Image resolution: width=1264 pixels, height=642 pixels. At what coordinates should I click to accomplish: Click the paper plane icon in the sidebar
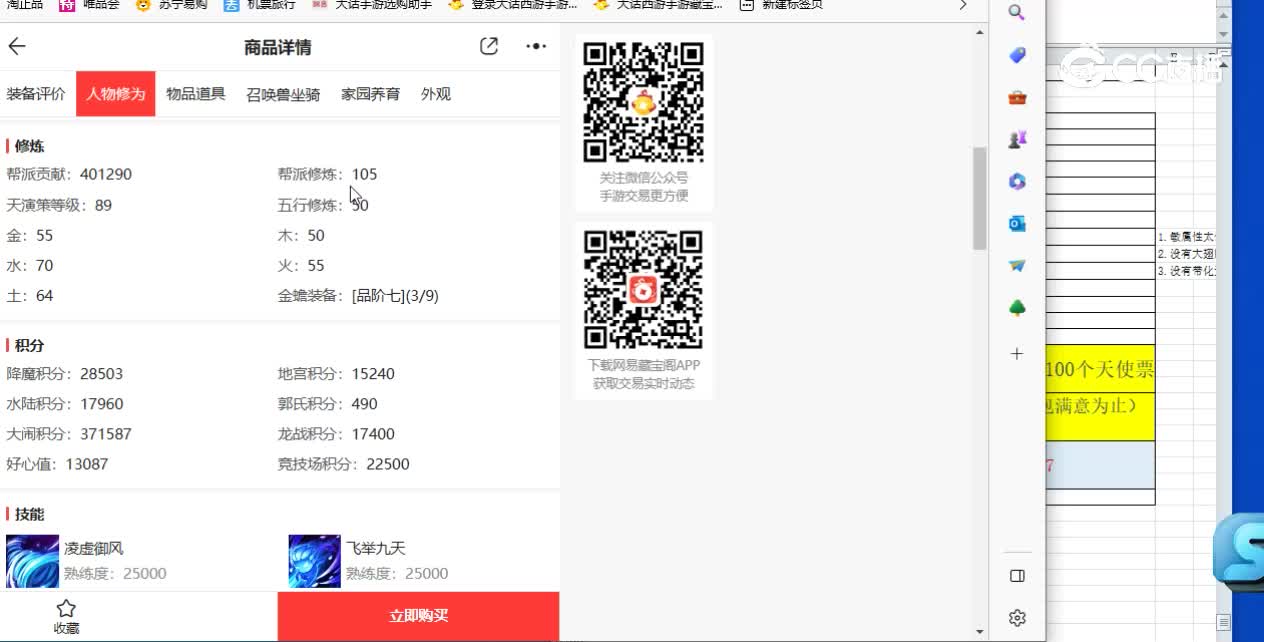click(1017, 265)
